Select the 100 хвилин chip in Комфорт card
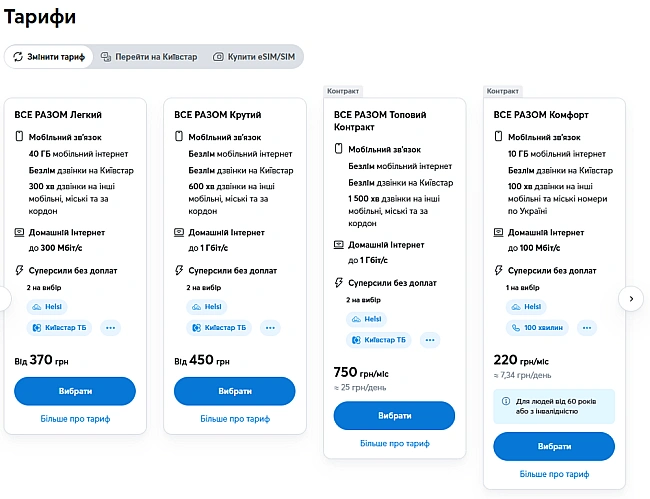650x499 pixels. click(540, 327)
